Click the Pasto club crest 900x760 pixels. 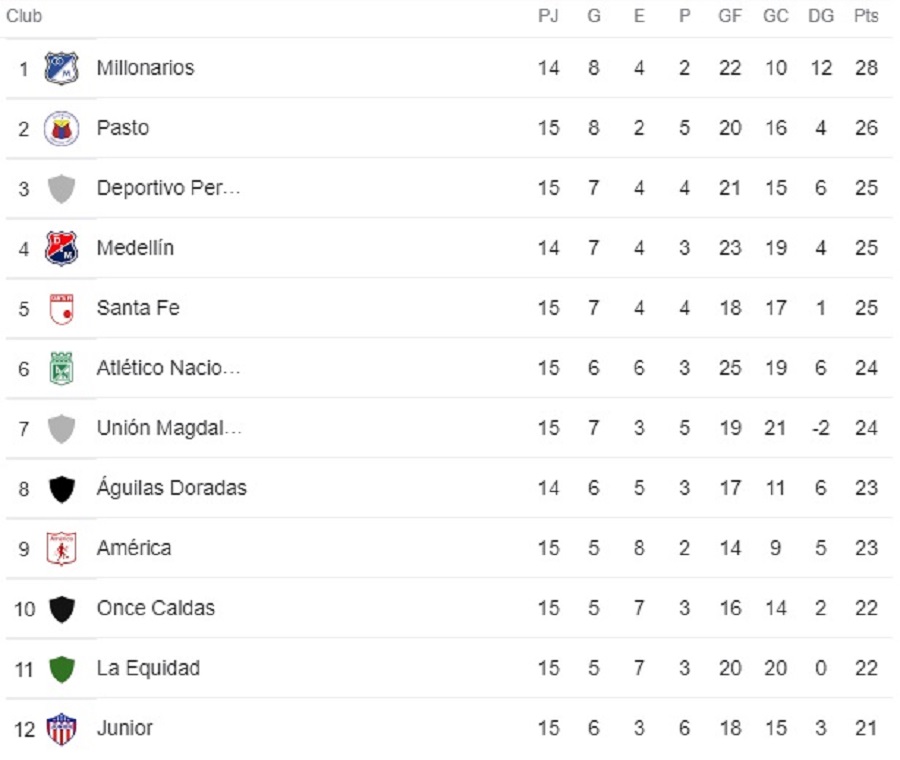(x=62, y=128)
